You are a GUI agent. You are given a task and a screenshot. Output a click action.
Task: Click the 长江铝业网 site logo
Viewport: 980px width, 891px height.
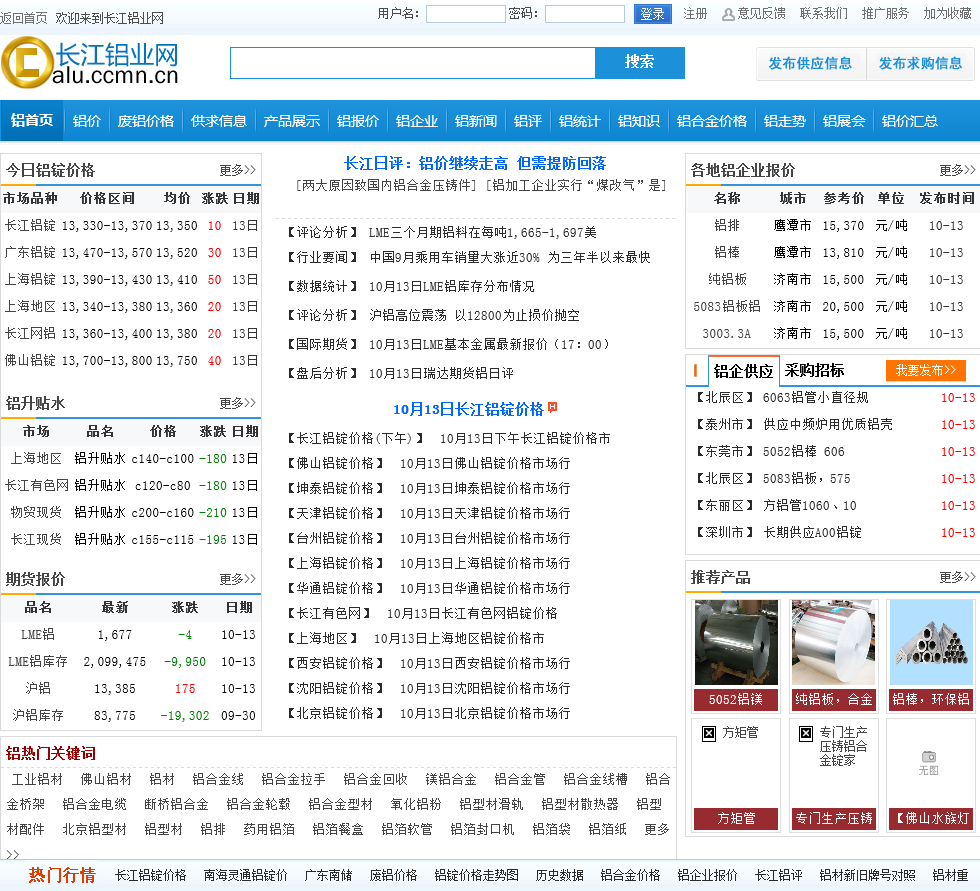[90, 63]
